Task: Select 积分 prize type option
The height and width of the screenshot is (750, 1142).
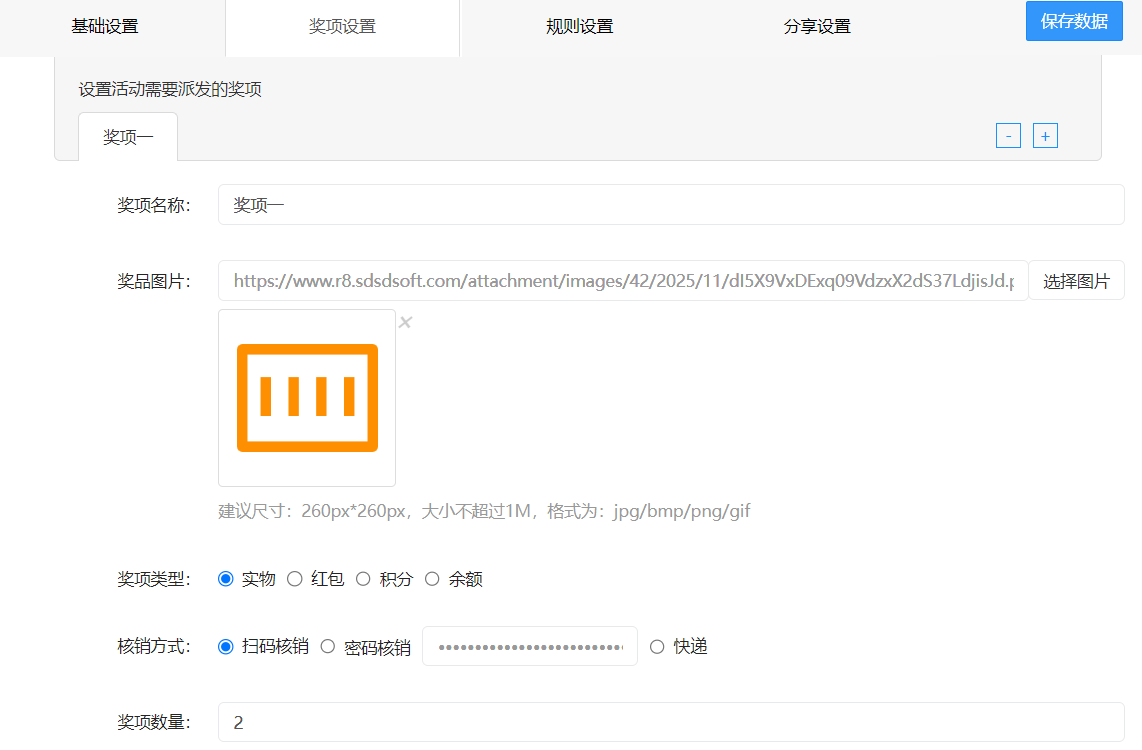Action: (364, 579)
